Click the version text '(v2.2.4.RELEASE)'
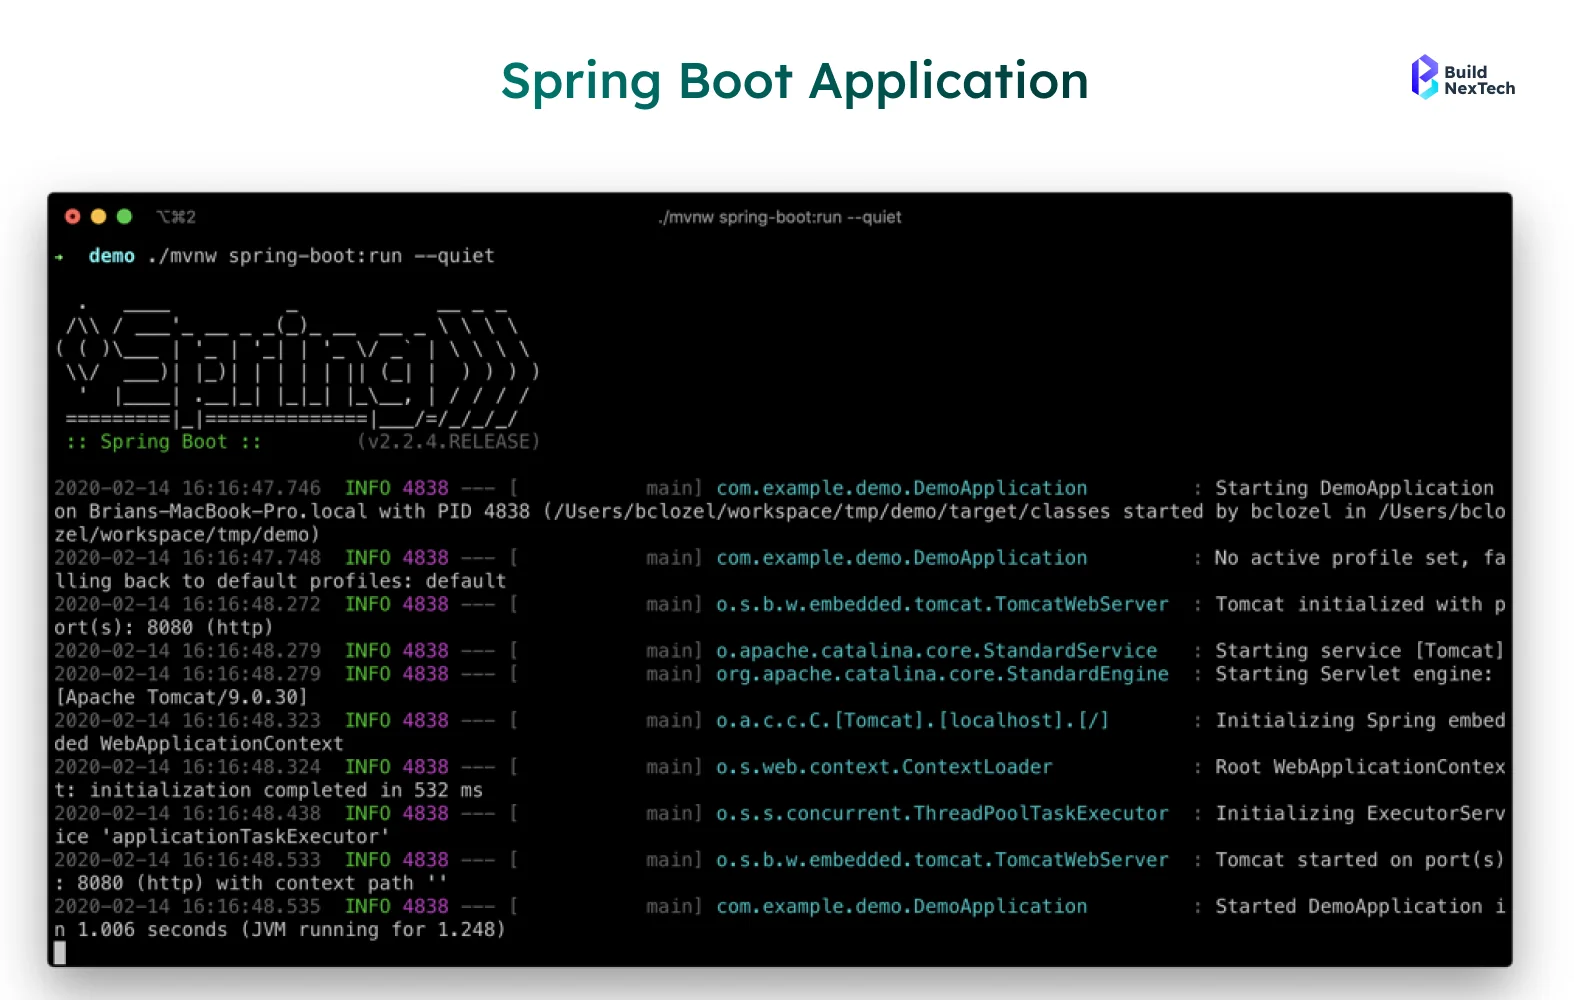The image size is (1574, 1000). point(448,442)
